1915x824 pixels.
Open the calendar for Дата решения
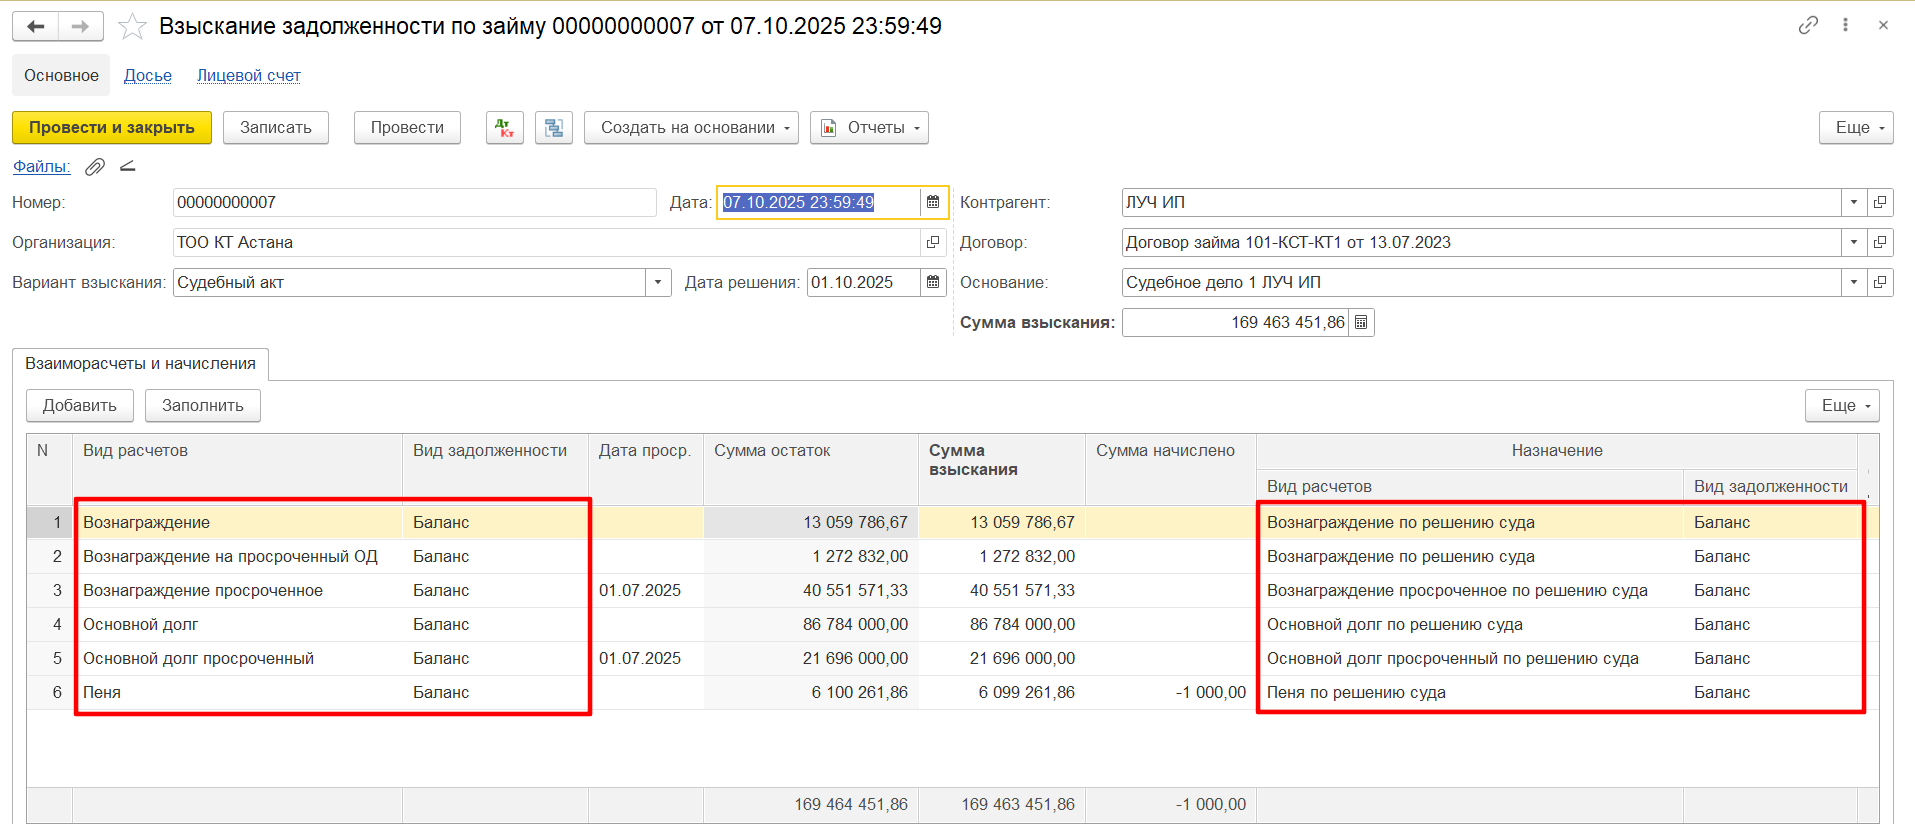[x=933, y=282]
